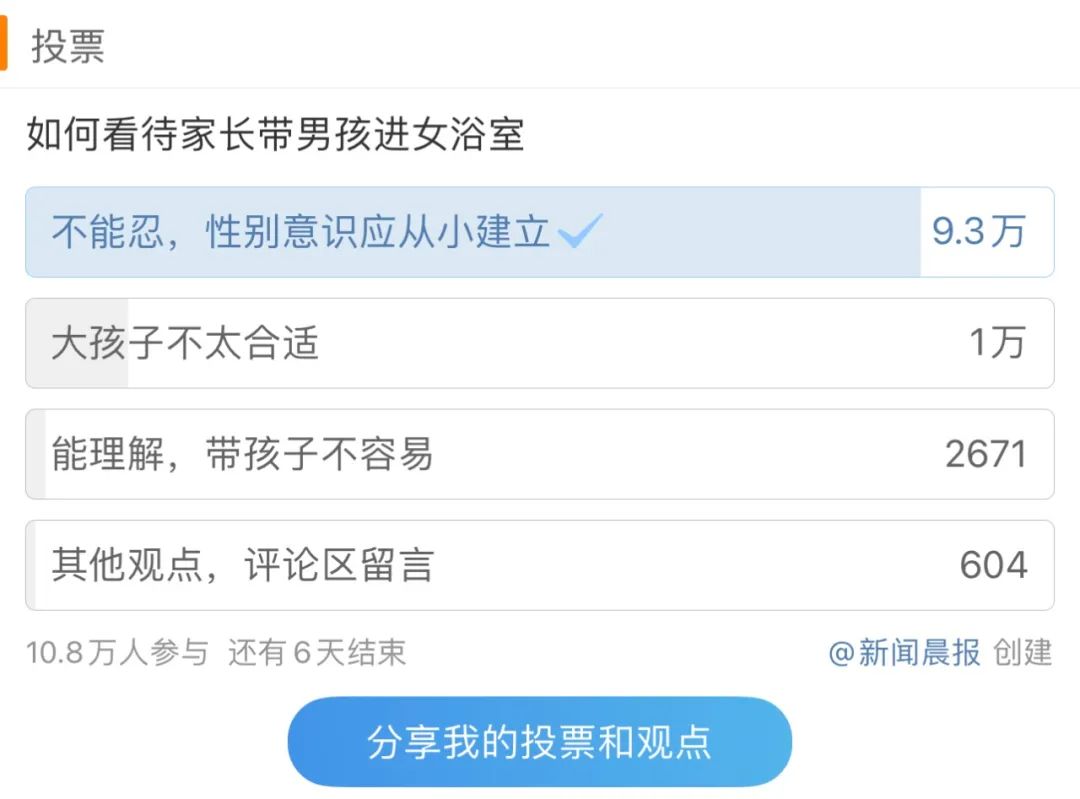Viewport: 1080px width, 799px height.
Task: Tap the 分享我的投票和观点 button
Action: pyautogui.click(x=539, y=742)
